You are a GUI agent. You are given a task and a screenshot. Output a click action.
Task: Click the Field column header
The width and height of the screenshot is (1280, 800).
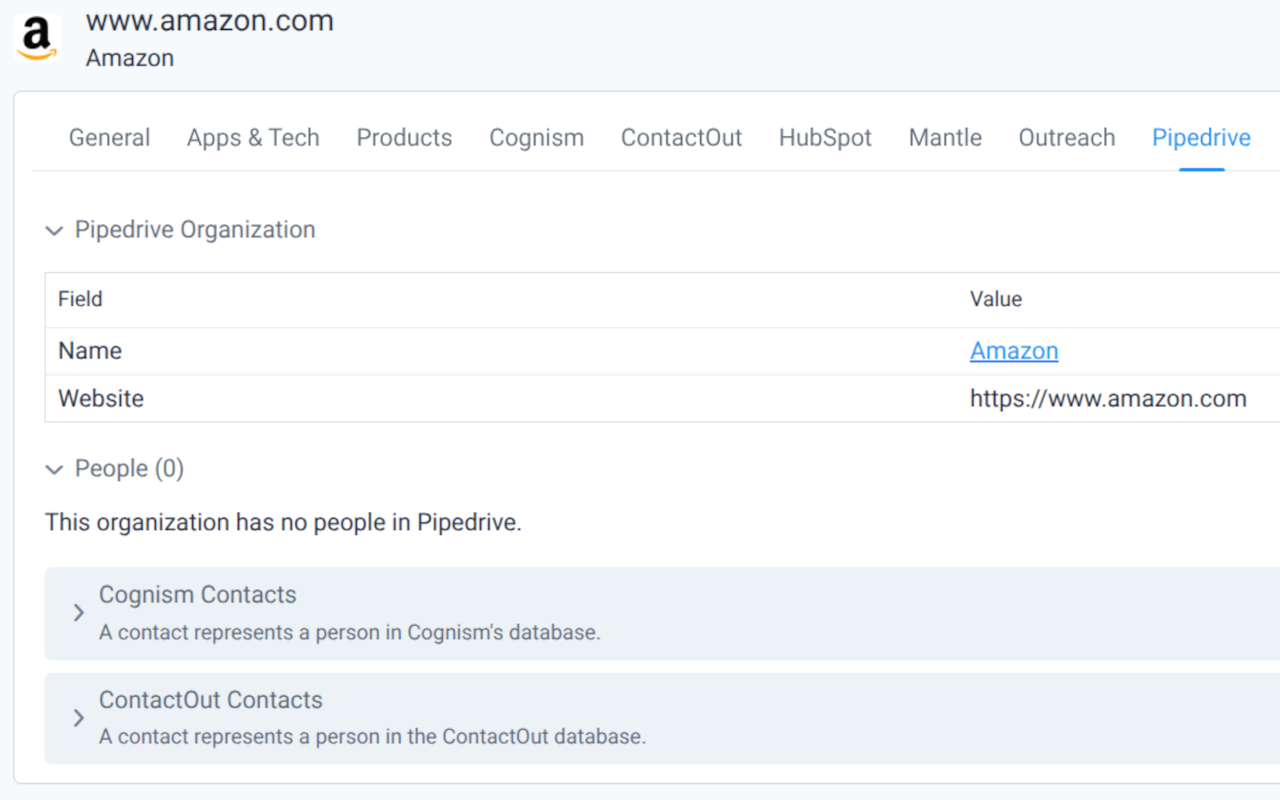coord(80,299)
